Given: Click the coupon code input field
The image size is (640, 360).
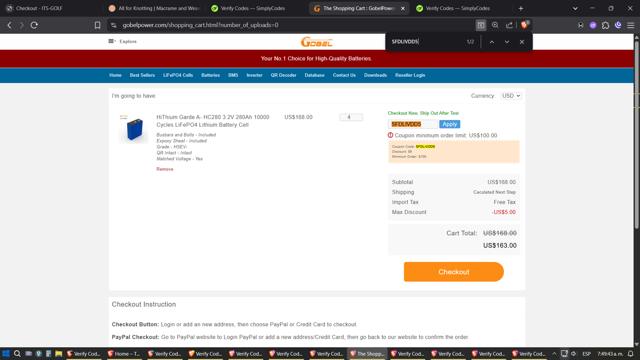Looking at the screenshot, I should (412, 124).
